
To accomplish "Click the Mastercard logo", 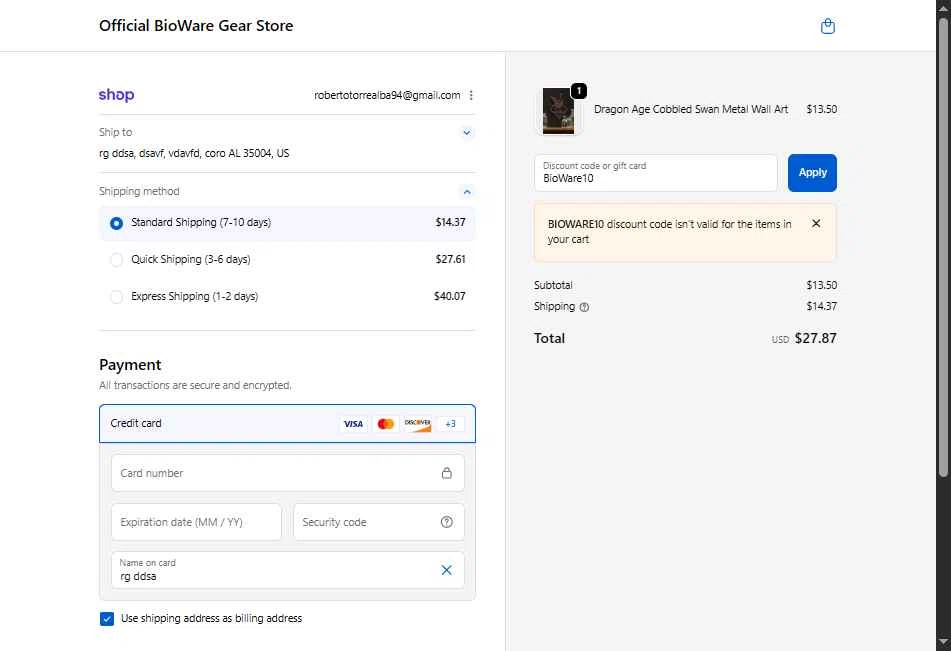I will (386, 423).
